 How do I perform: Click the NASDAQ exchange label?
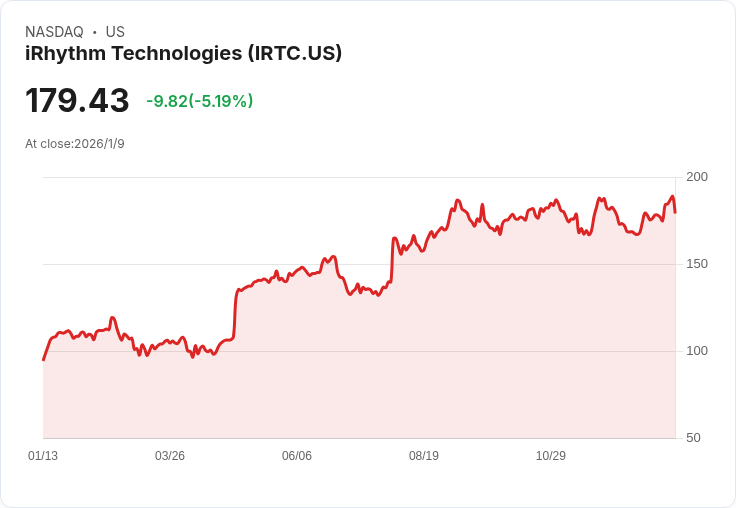pos(54,32)
